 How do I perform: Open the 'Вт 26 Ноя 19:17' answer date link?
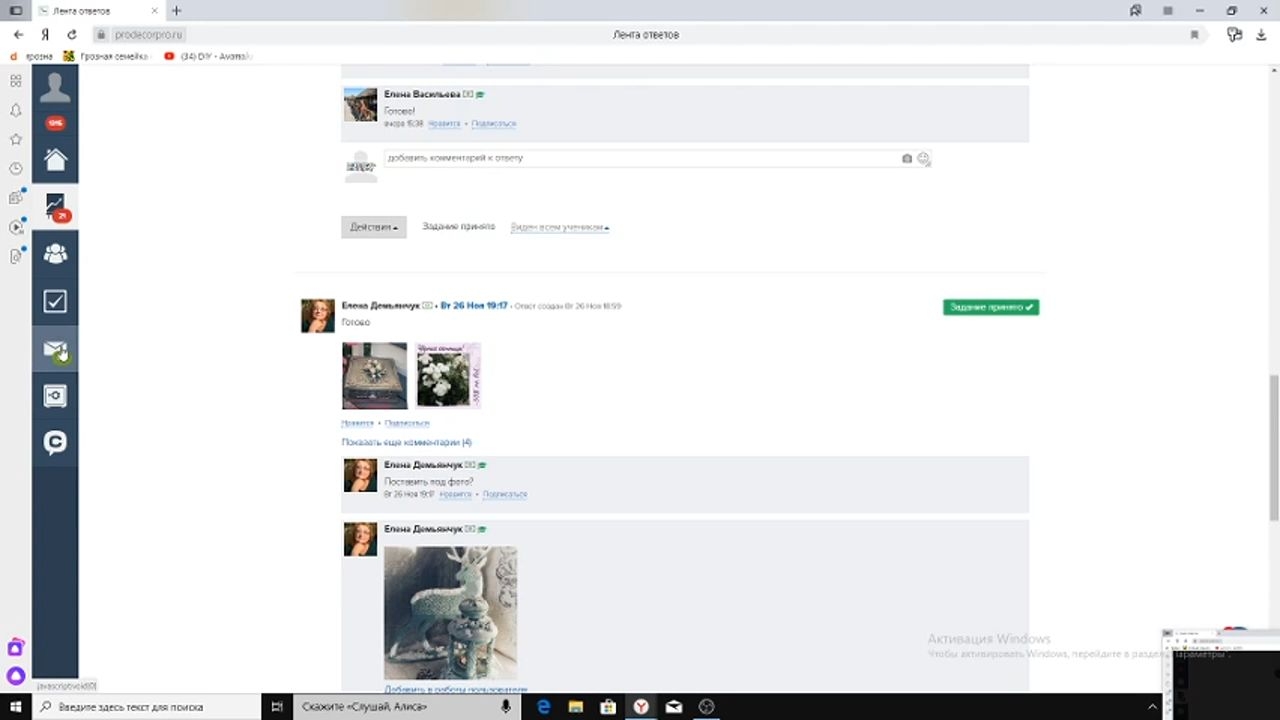pos(474,306)
